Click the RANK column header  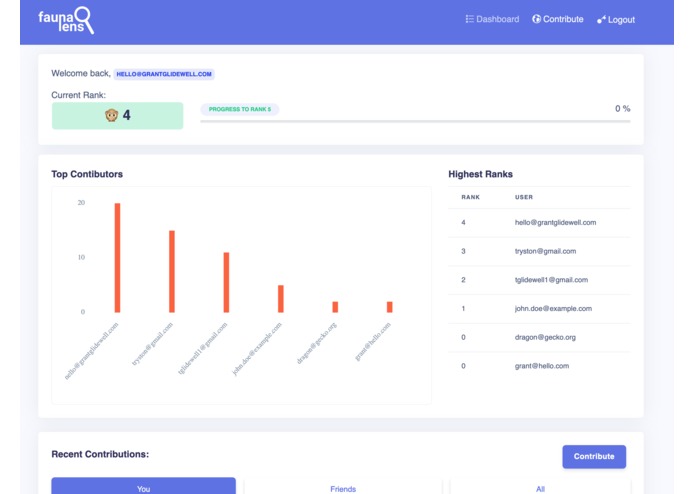tap(470, 197)
